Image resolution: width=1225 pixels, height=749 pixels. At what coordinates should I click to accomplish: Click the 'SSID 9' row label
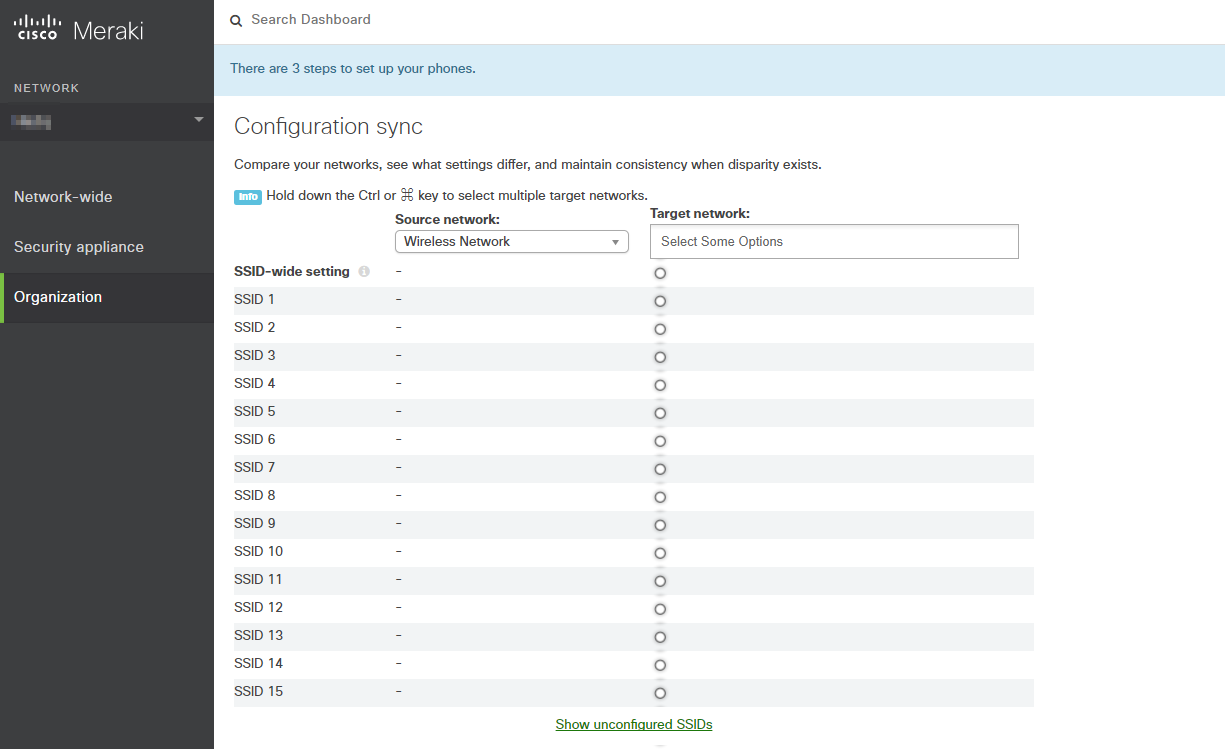click(255, 523)
